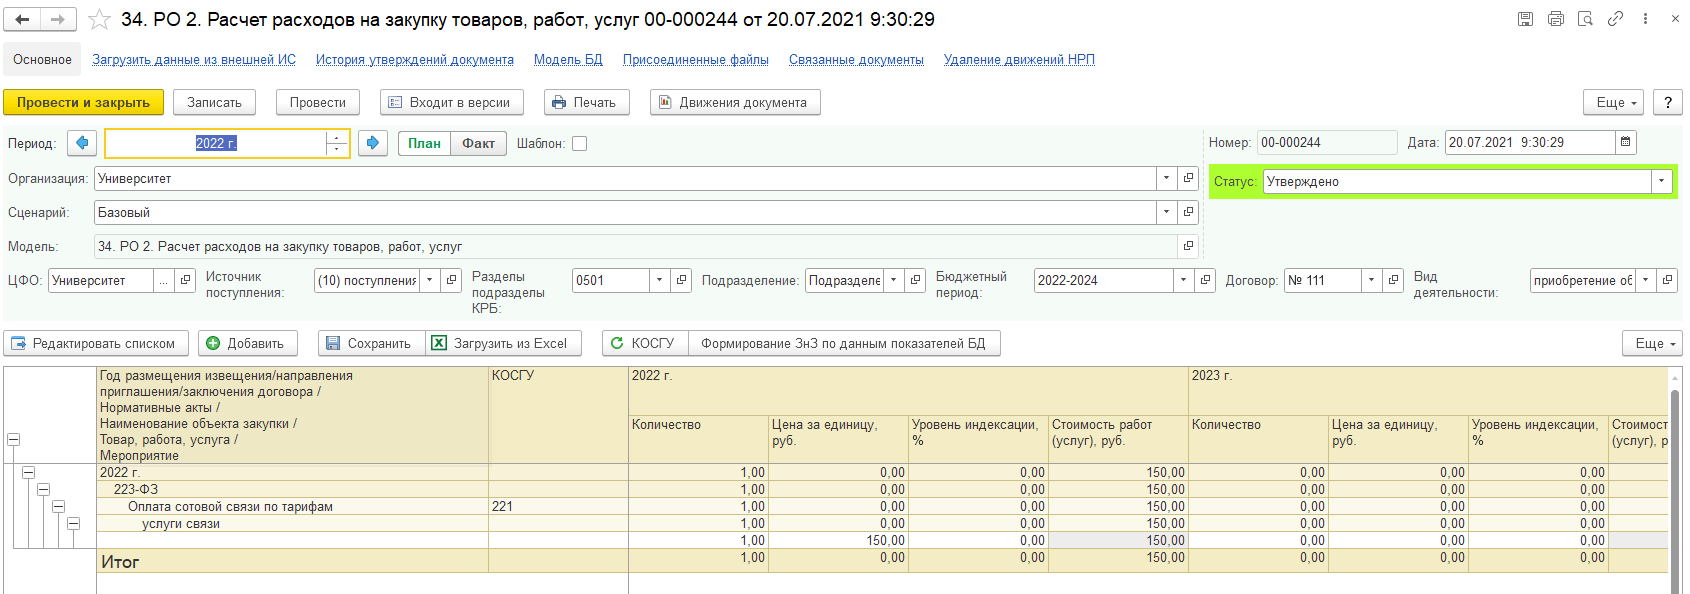Open Вид деятельности record via open icon

1667,280
